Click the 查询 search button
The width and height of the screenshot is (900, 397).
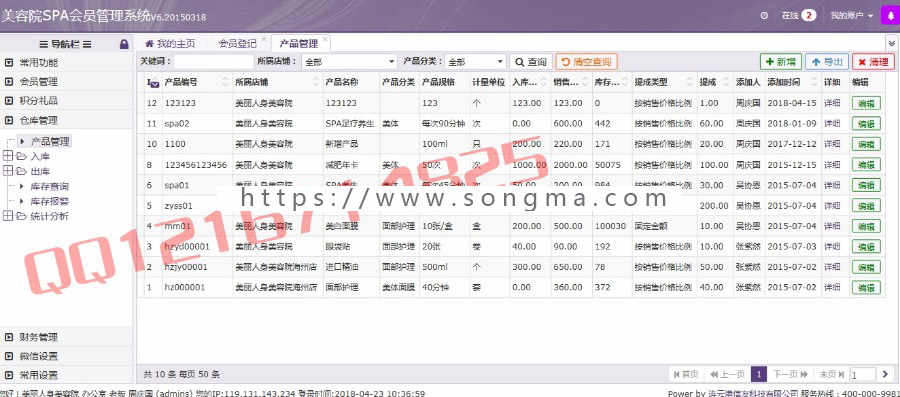tap(531, 62)
